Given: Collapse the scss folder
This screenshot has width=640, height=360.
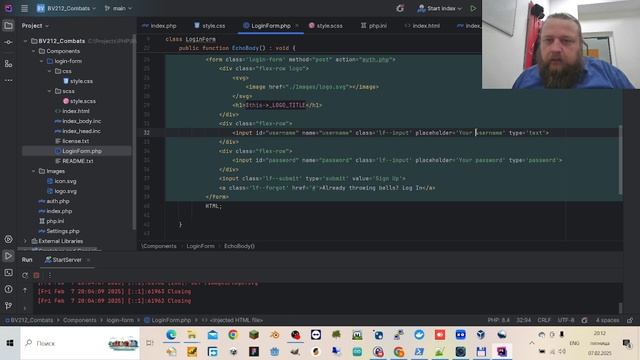Looking at the screenshot, I should tap(50, 91).
